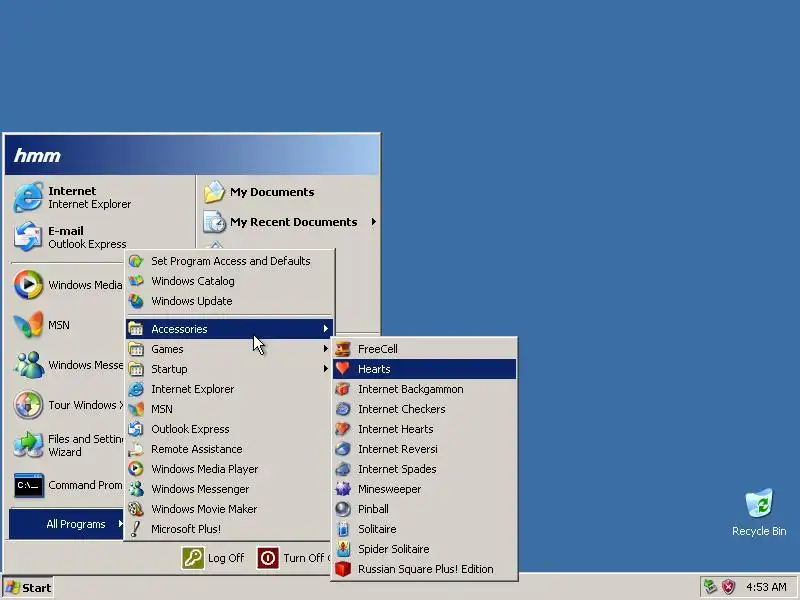Expand the Accessories submenu arrow

coord(326,329)
